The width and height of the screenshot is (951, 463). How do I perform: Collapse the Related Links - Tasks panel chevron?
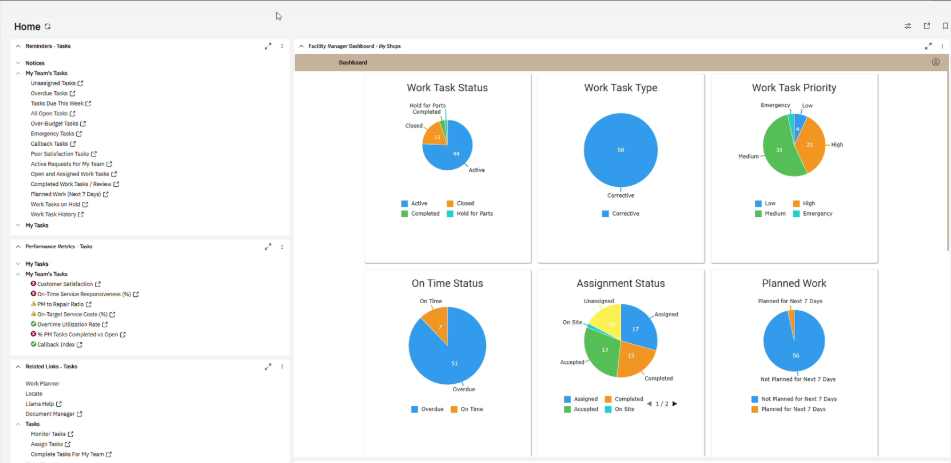tap(18, 367)
